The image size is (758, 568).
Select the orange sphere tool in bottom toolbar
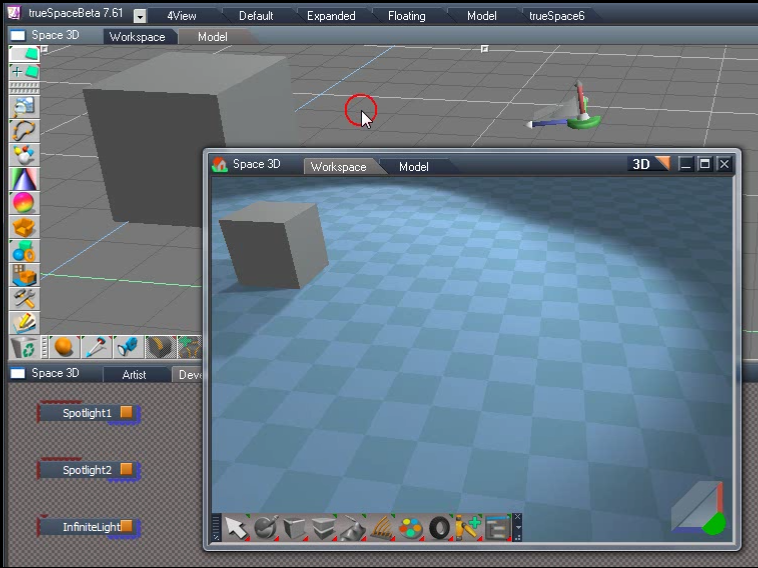(x=64, y=347)
